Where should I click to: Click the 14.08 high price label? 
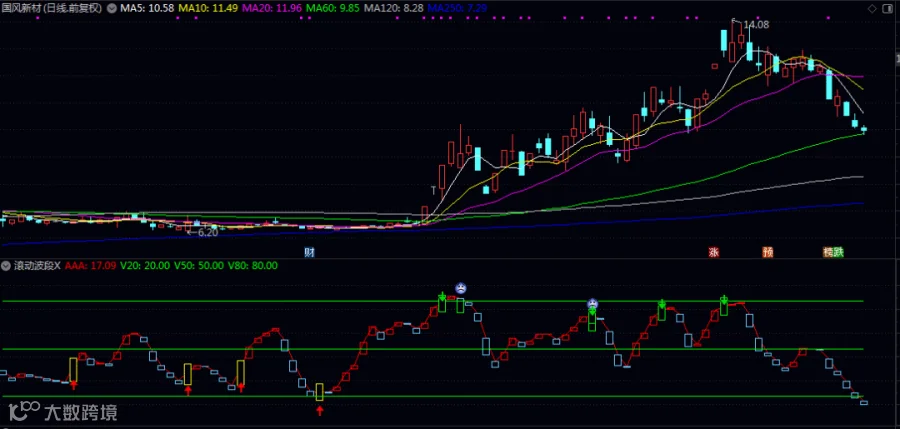click(756, 25)
